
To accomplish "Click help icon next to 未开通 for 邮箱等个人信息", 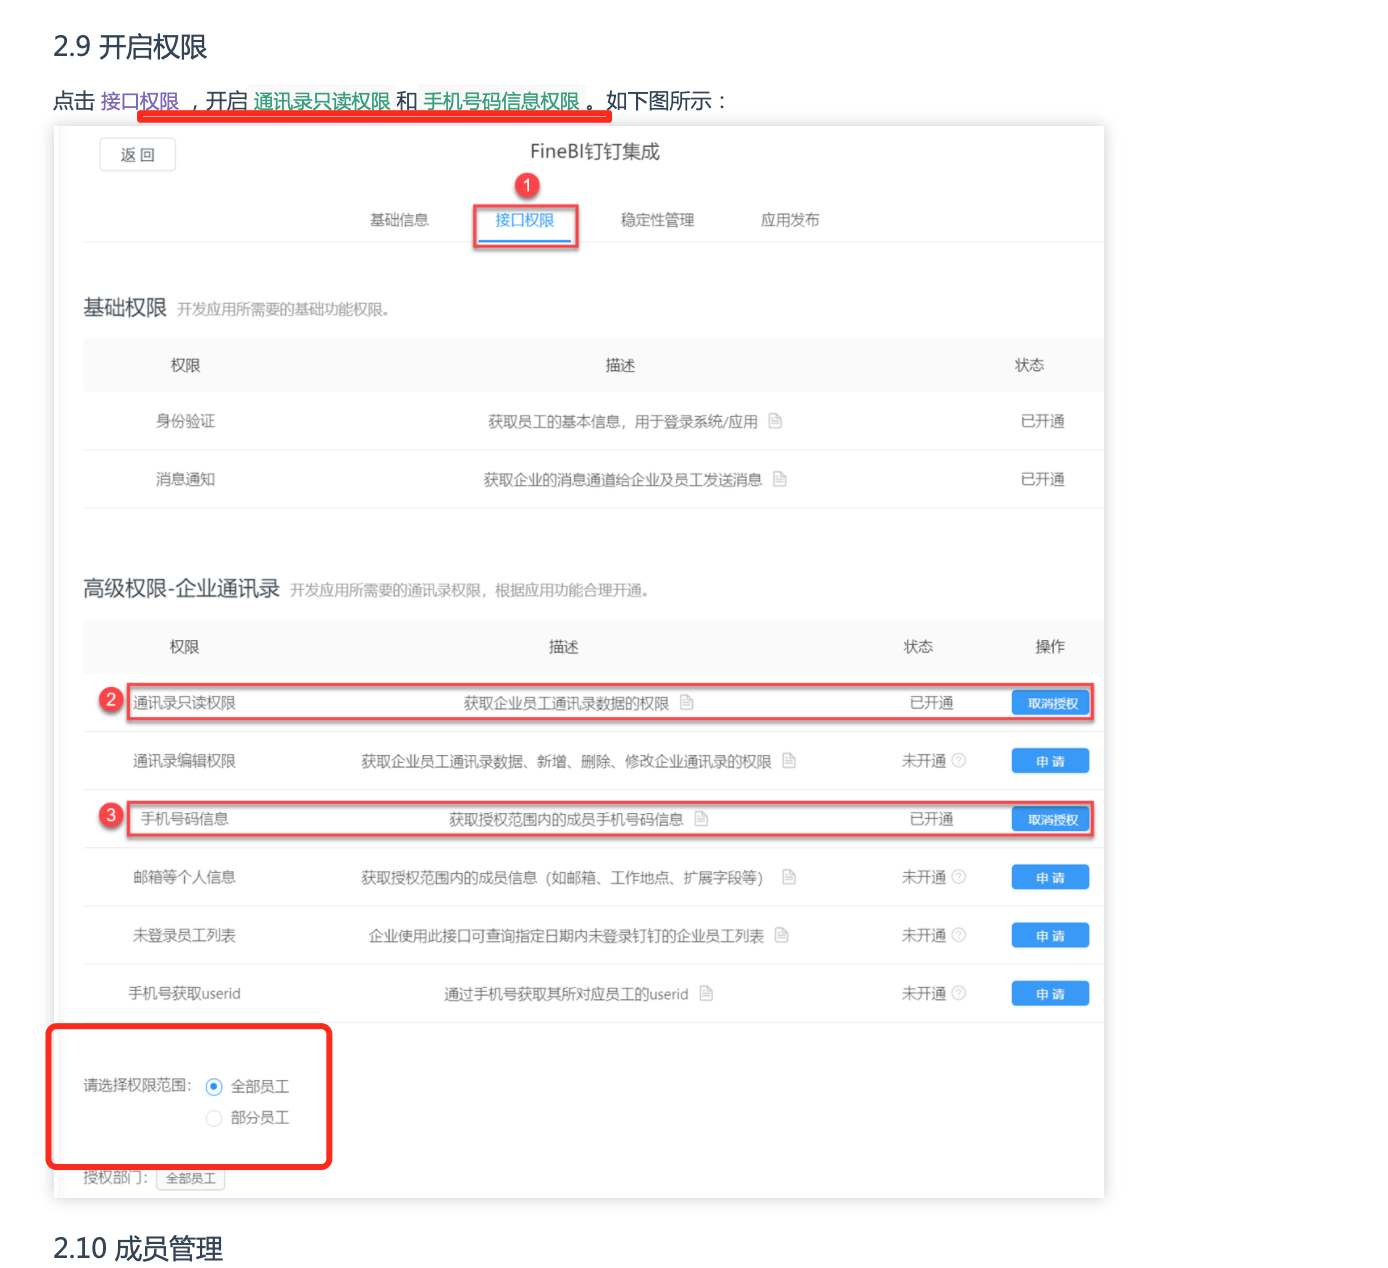I will pos(959,877).
